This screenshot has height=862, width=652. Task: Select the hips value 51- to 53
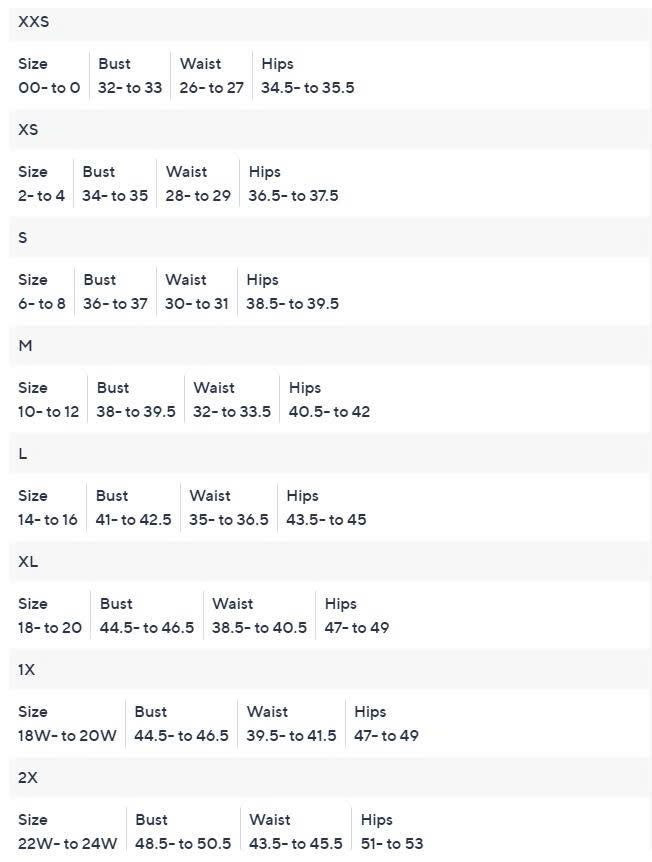[x=392, y=844]
